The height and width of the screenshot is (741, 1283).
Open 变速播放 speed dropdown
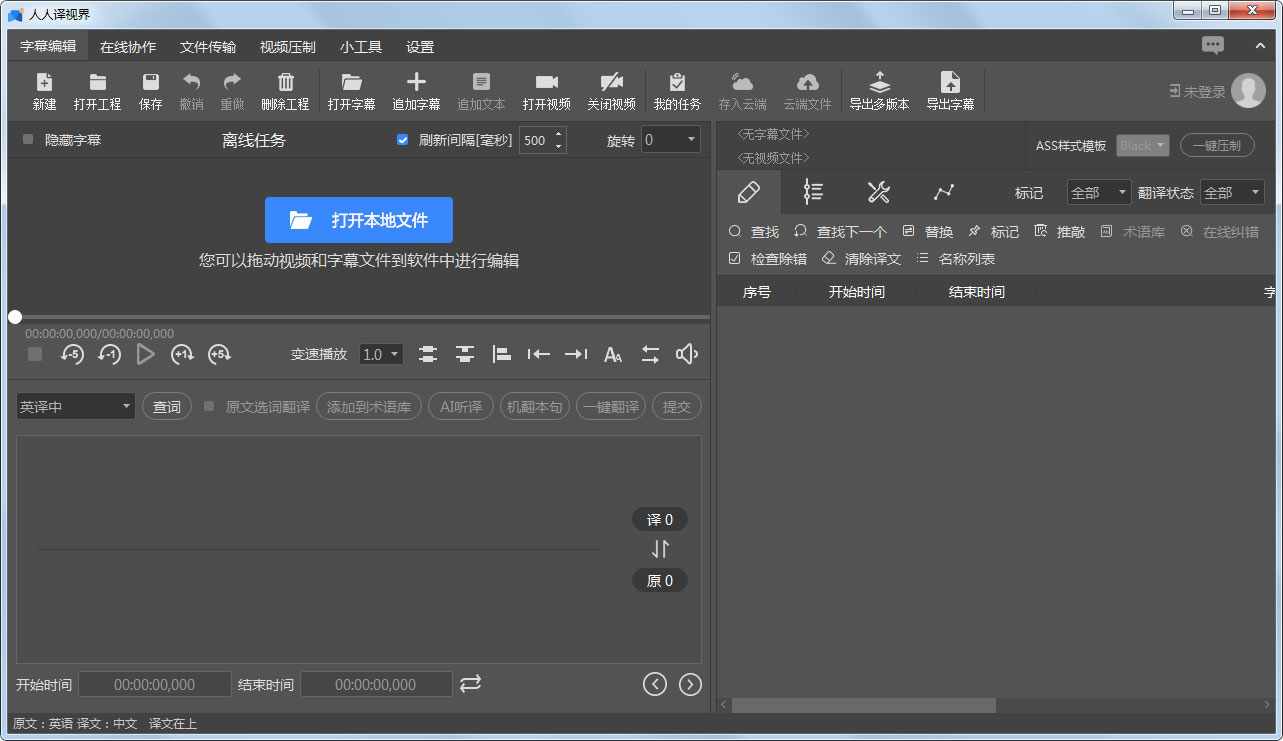coord(381,354)
